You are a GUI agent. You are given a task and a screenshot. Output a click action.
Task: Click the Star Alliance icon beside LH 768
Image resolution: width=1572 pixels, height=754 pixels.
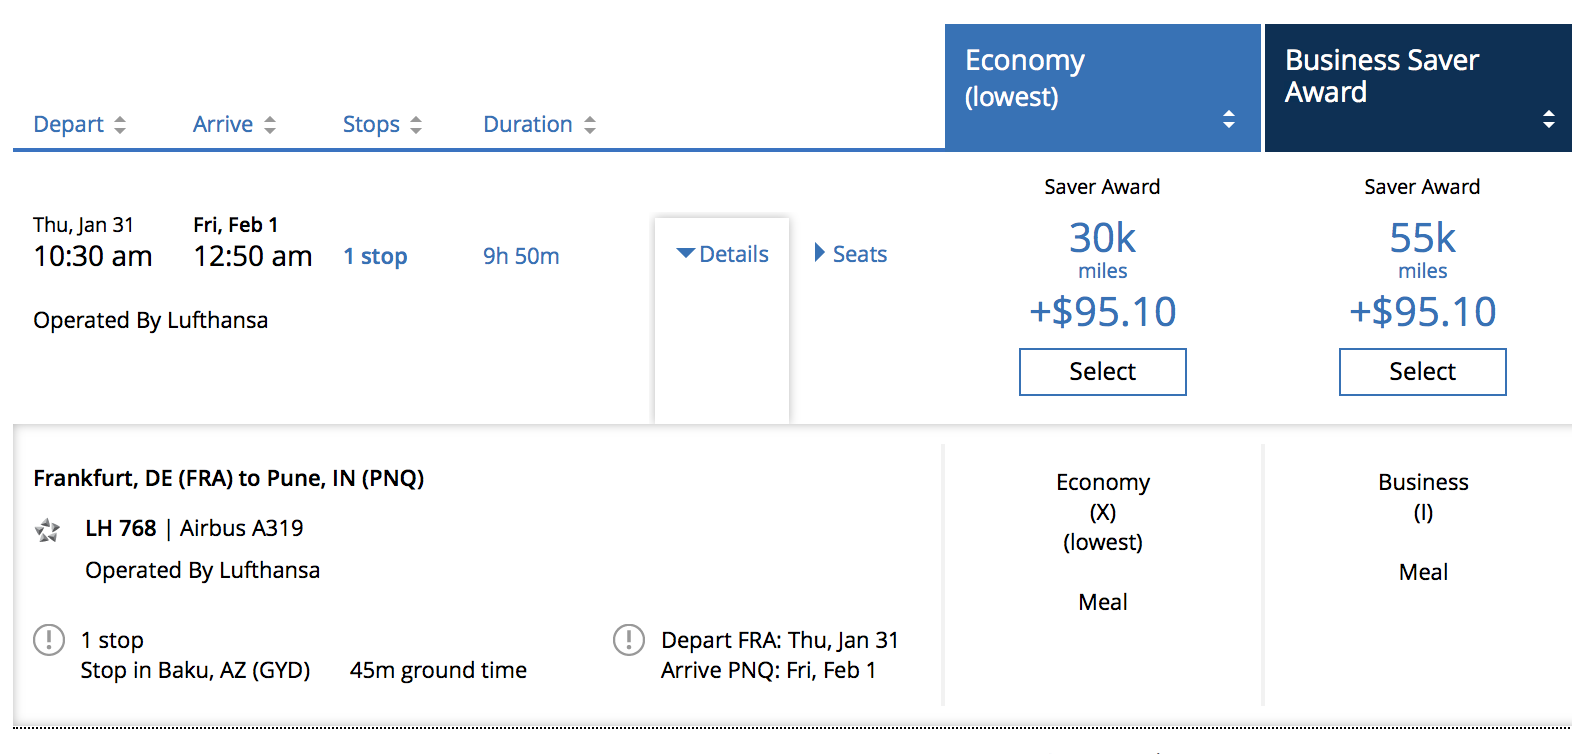point(47,530)
